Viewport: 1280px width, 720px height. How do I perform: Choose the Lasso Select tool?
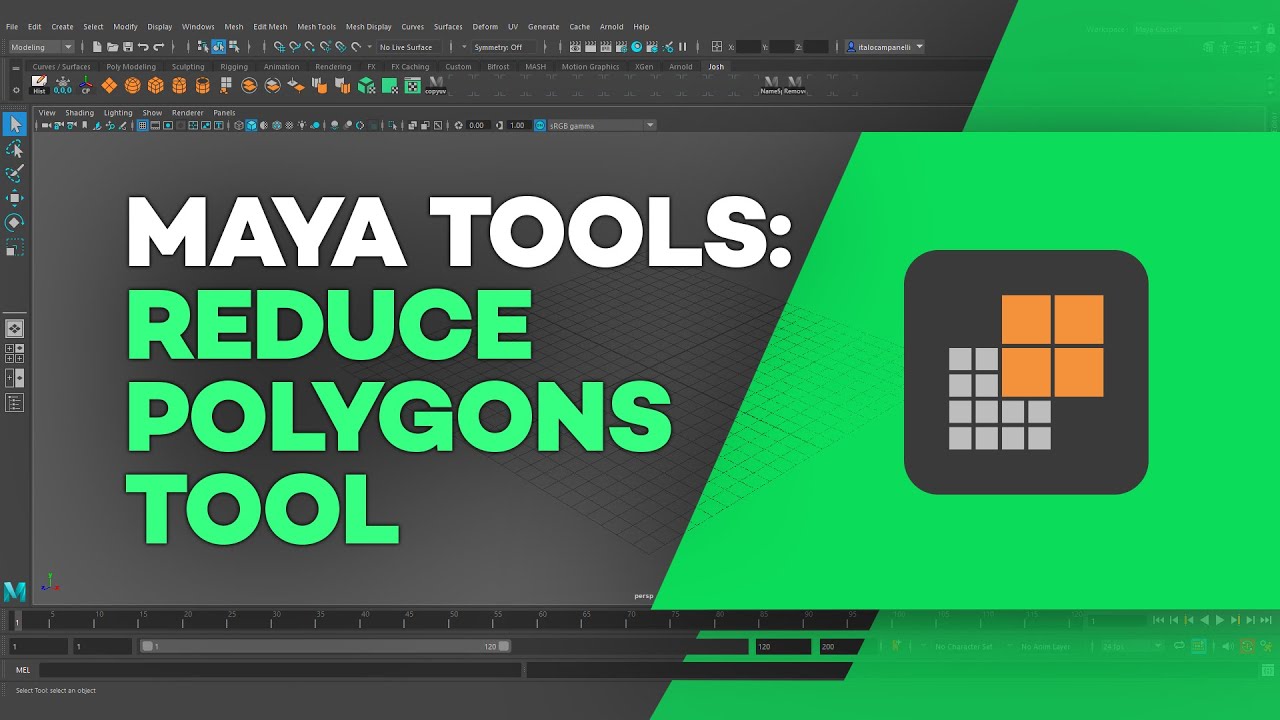coord(15,149)
